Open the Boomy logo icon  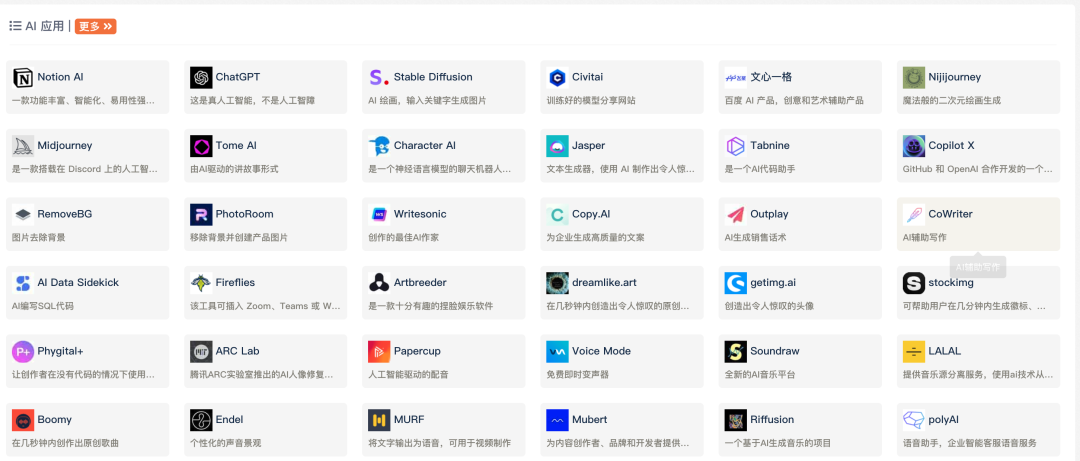pyautogui.click(x=23, y=420)
